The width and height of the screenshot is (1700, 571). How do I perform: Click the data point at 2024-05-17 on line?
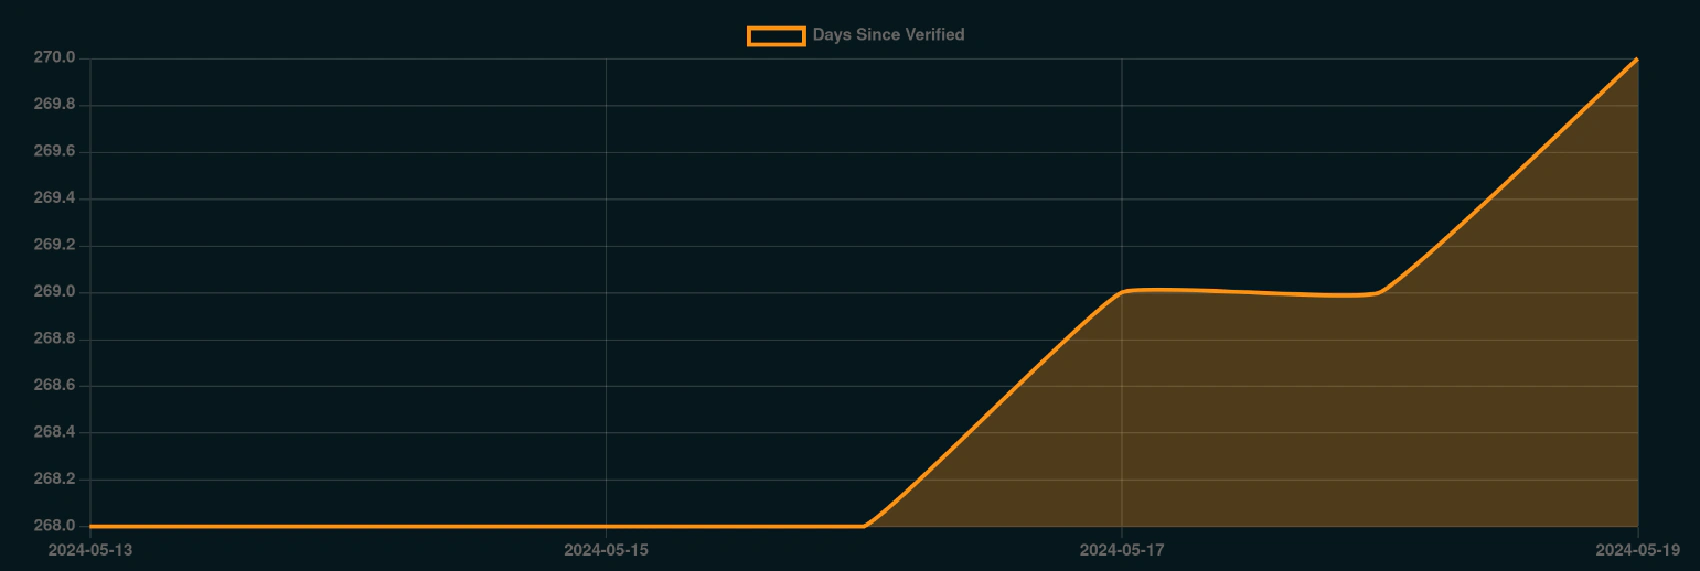point(1122,292)
